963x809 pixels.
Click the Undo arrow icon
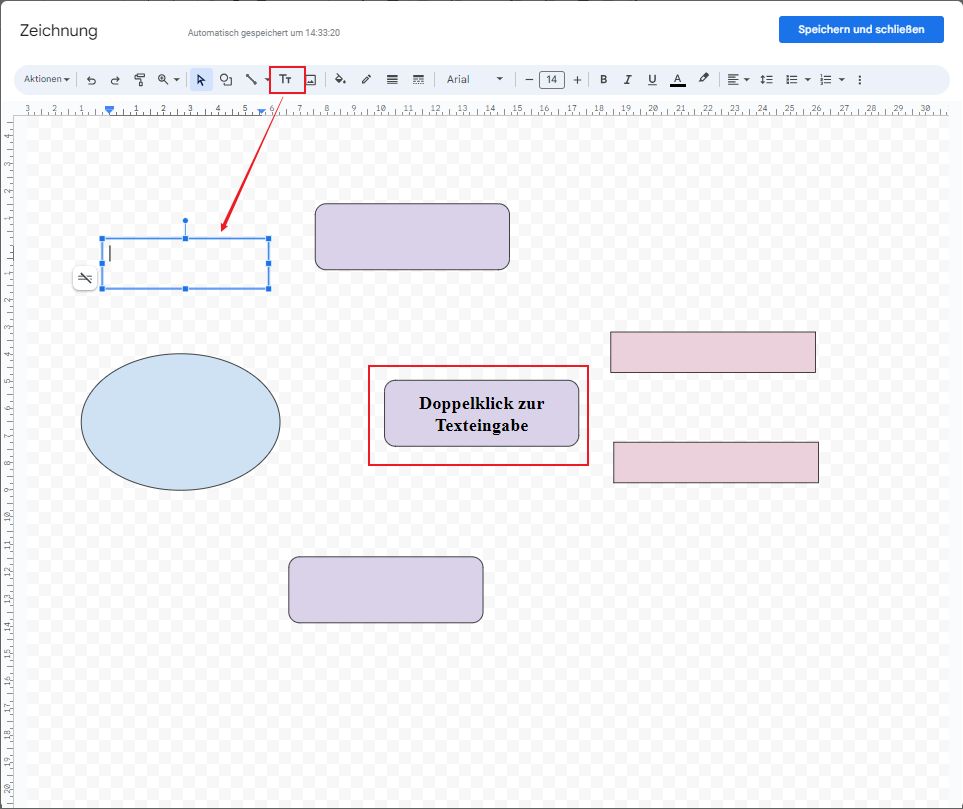point(91,80)
